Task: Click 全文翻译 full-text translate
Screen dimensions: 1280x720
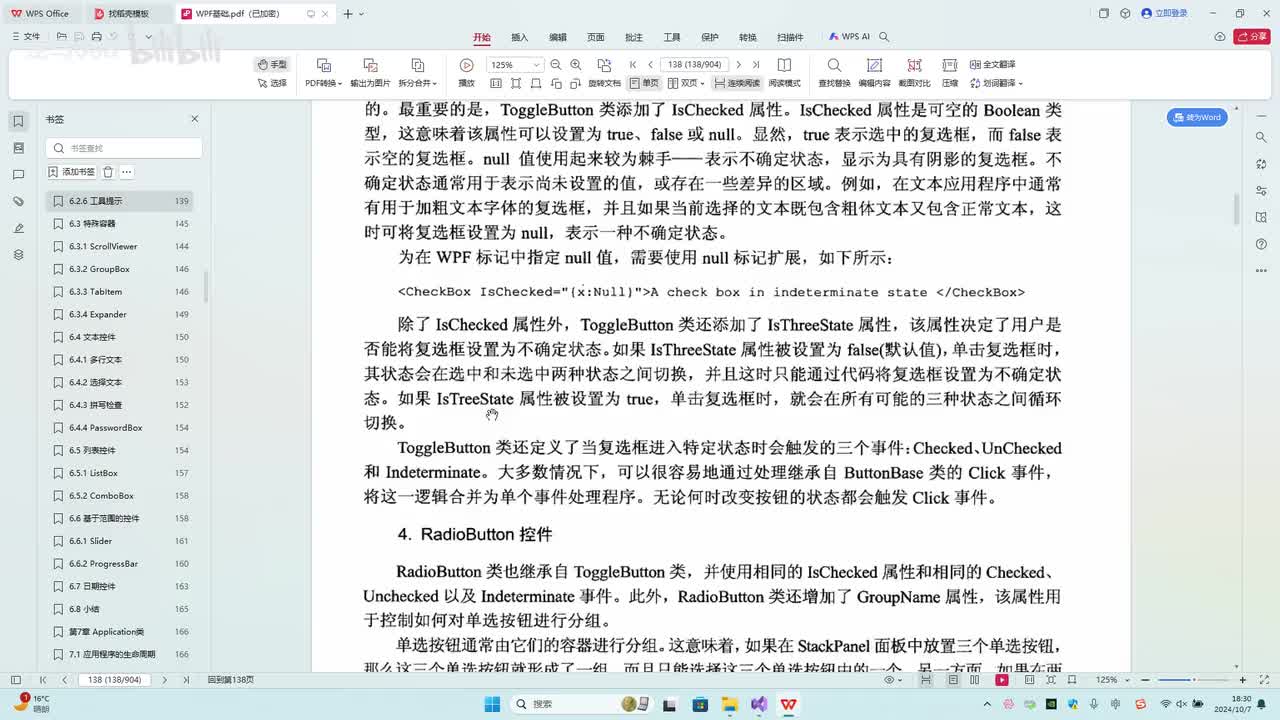Action: [992, 64]
